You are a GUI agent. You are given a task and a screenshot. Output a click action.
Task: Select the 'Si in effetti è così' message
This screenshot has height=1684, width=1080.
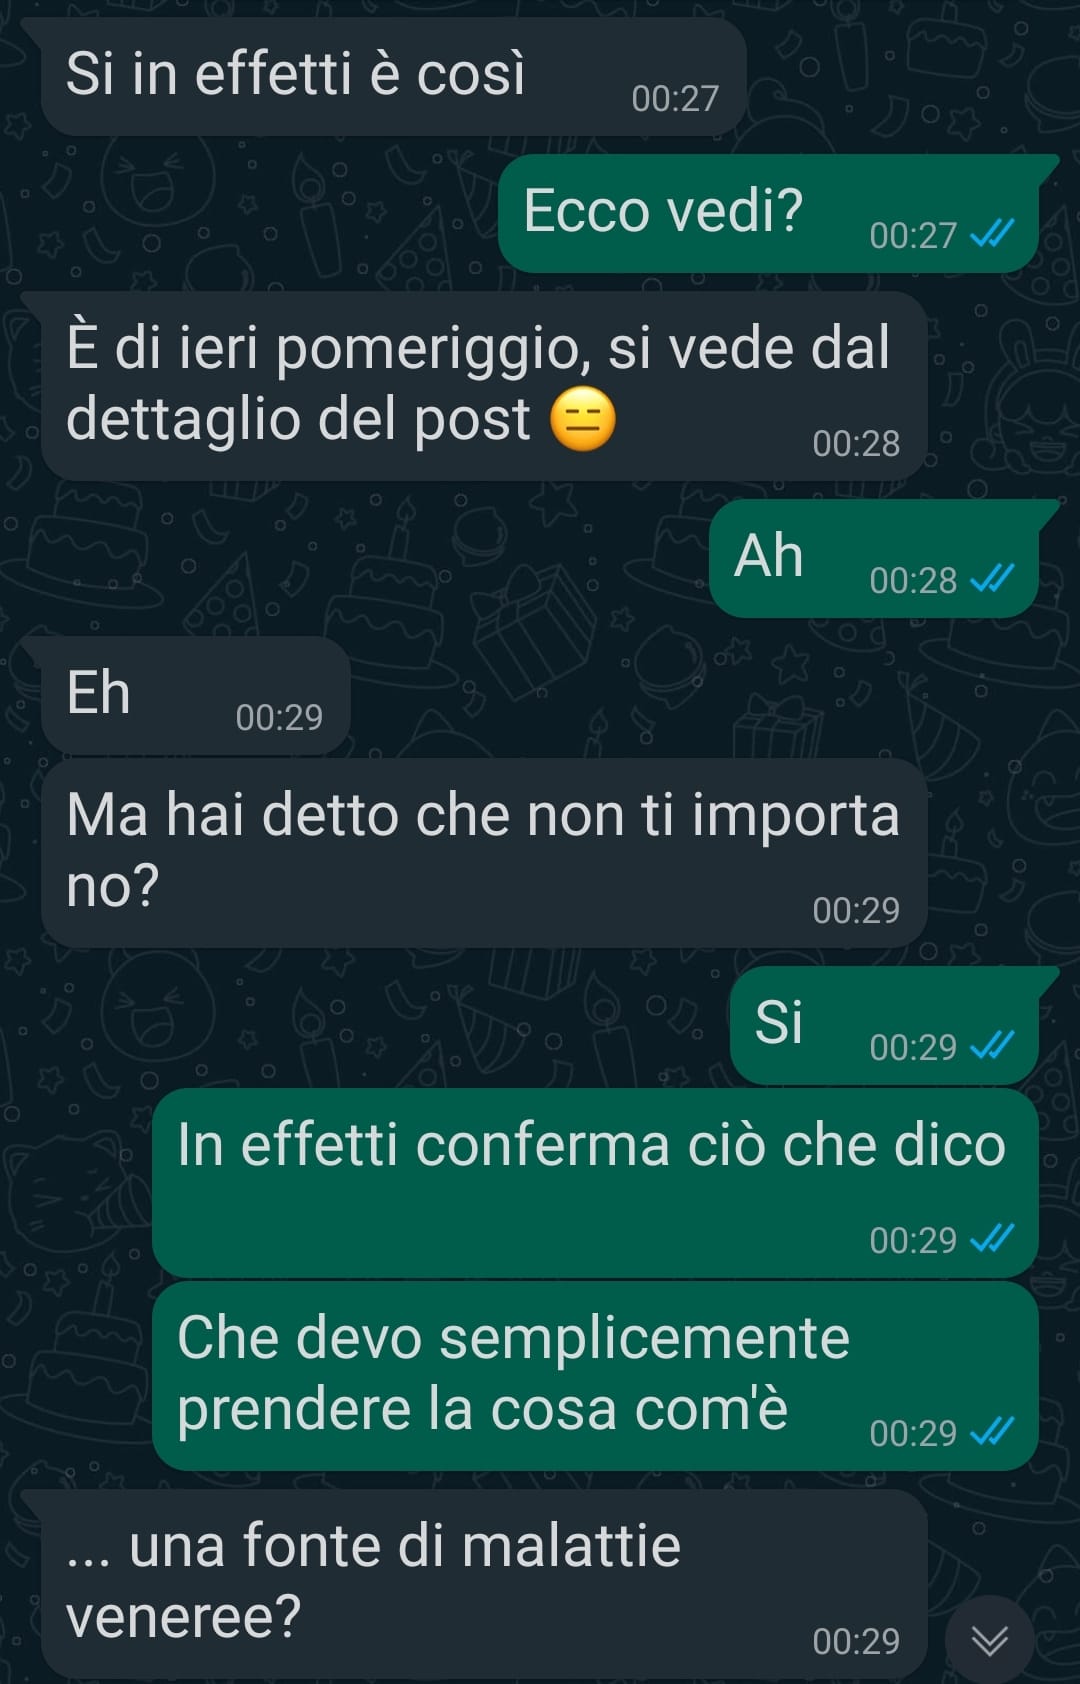point(393,77)
